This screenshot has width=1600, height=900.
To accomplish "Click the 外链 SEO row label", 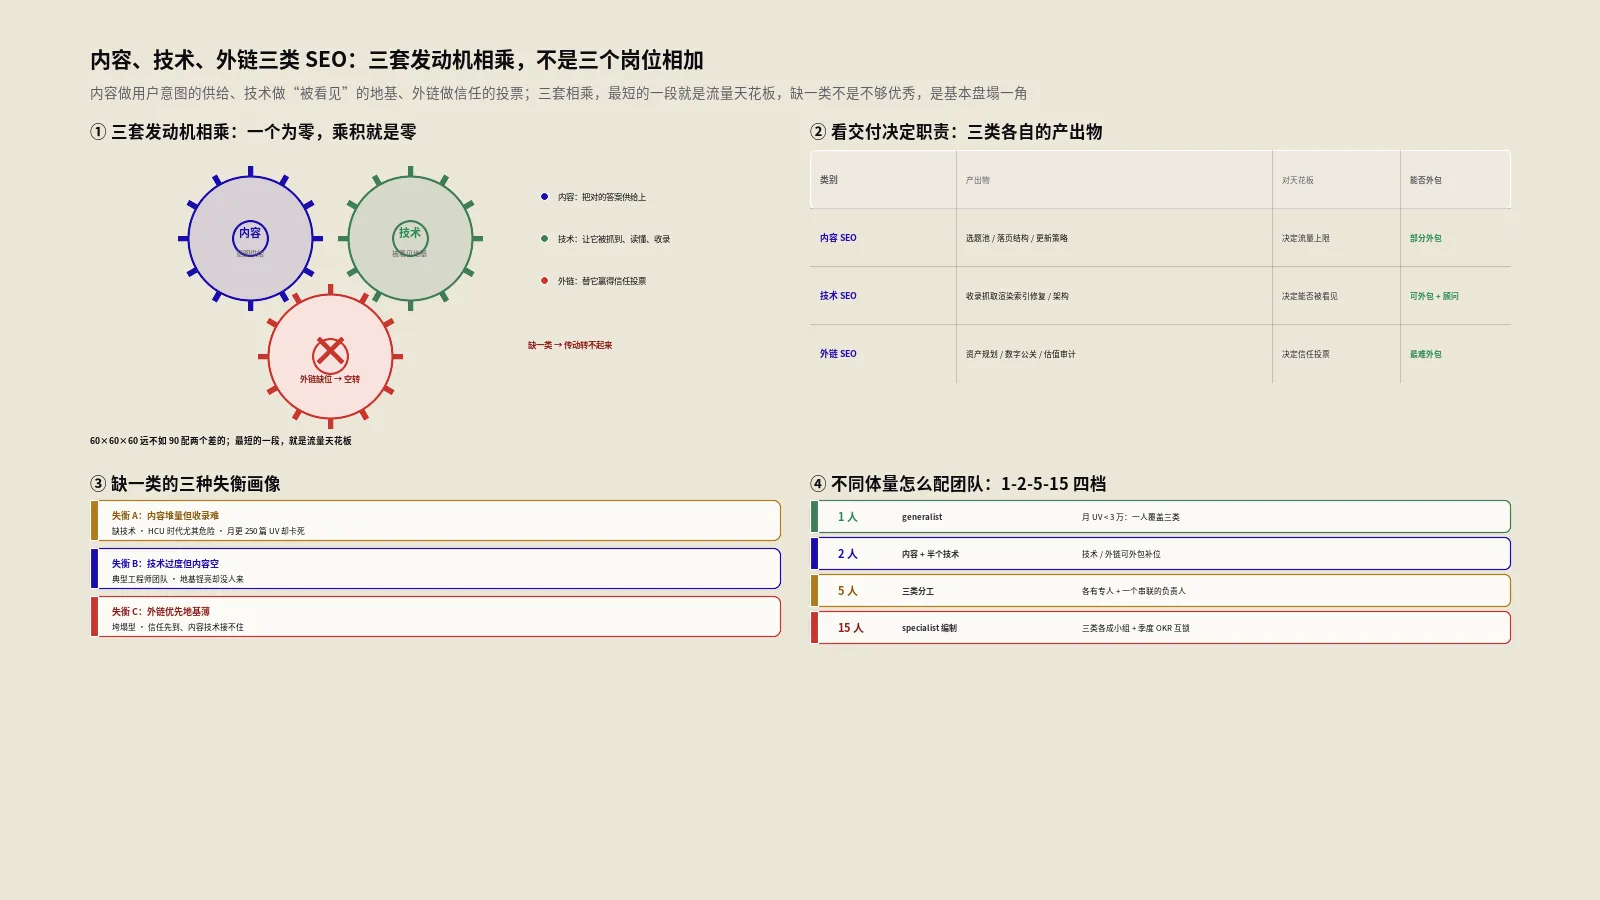I will click(838, 354).
